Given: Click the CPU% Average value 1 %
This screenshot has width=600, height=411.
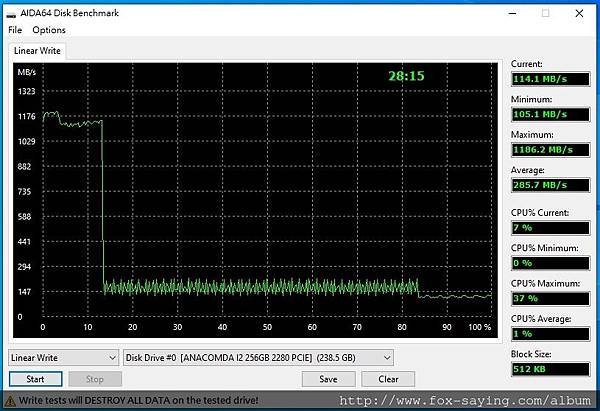Looking at the screenshot, I should coord(551,334).
